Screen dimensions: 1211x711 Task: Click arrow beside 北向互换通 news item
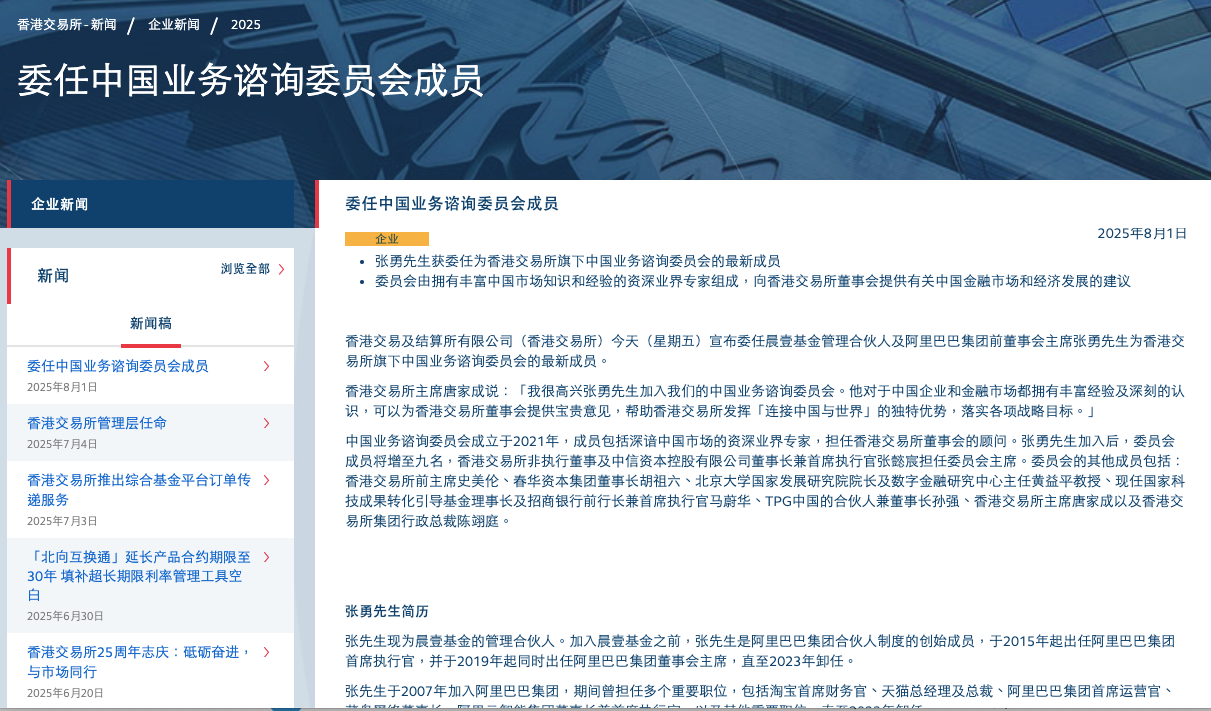(x=266, y=557)
